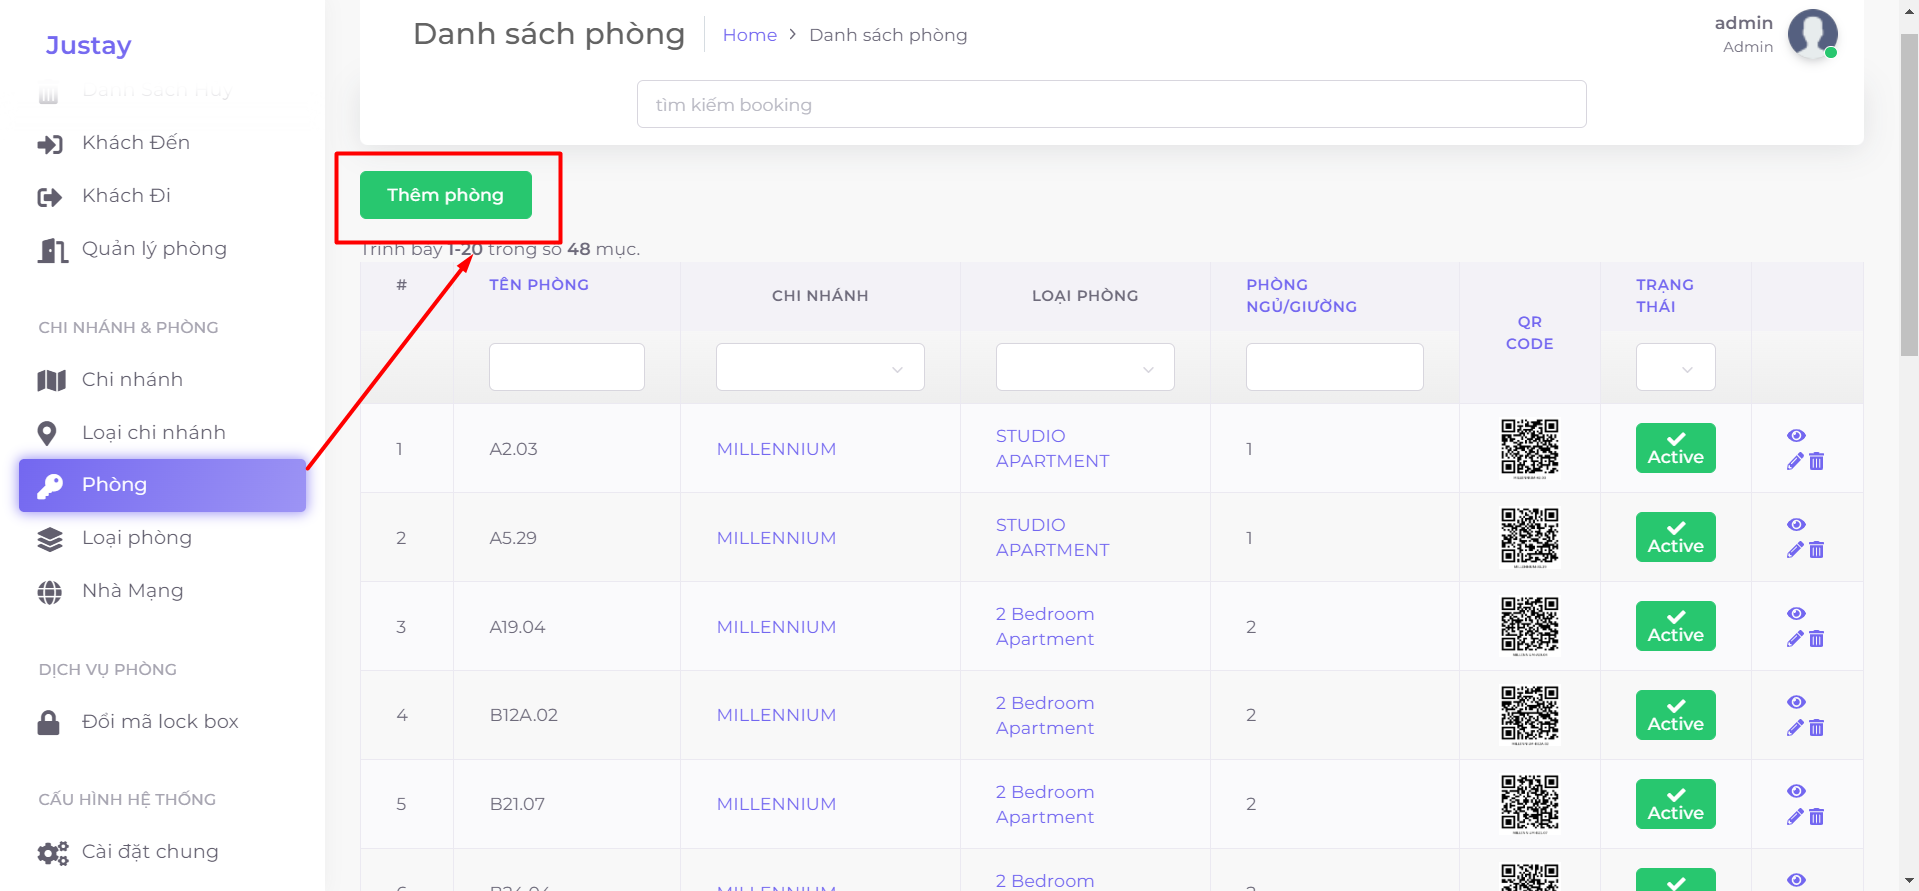View room A2.03 details via eye icon
The image size is (1919, 891).
point(1796,435)
